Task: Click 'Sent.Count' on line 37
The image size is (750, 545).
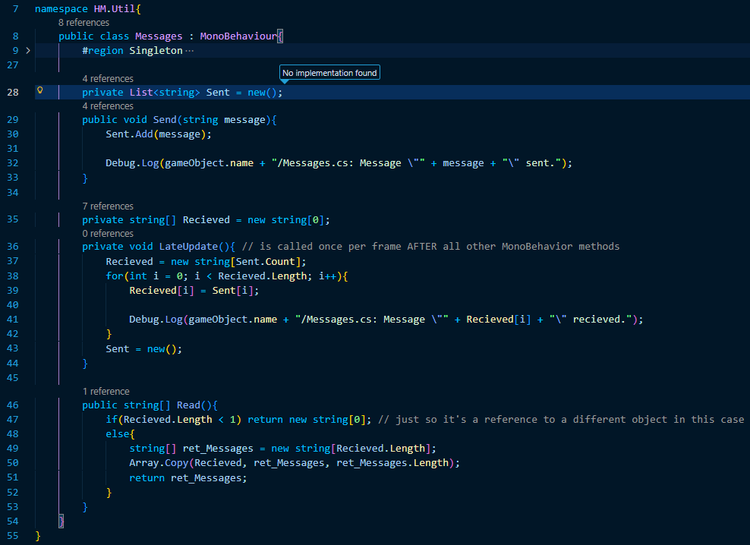Action: pos(265,262)
